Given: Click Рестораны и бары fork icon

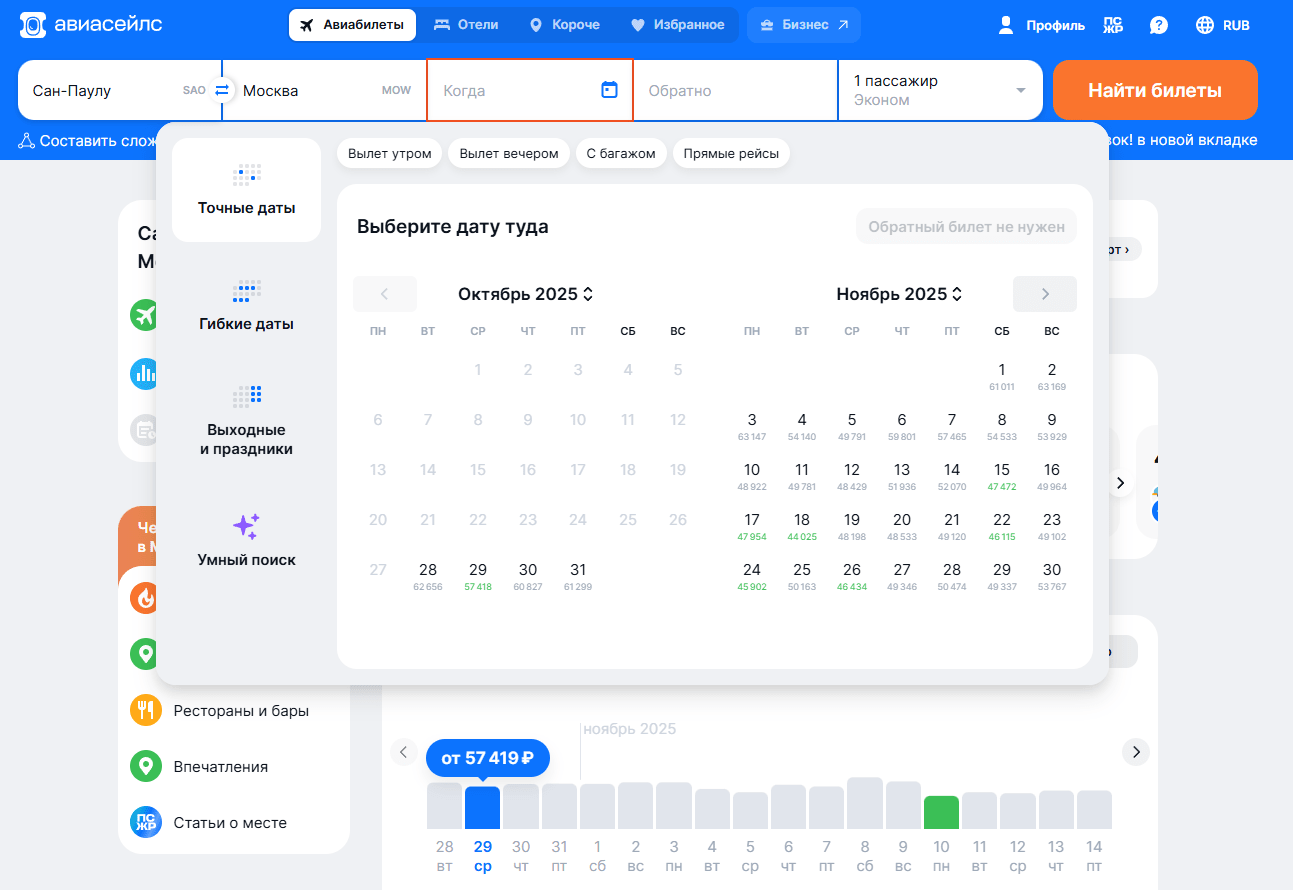Looking at the screenshot, I should 146,710.
